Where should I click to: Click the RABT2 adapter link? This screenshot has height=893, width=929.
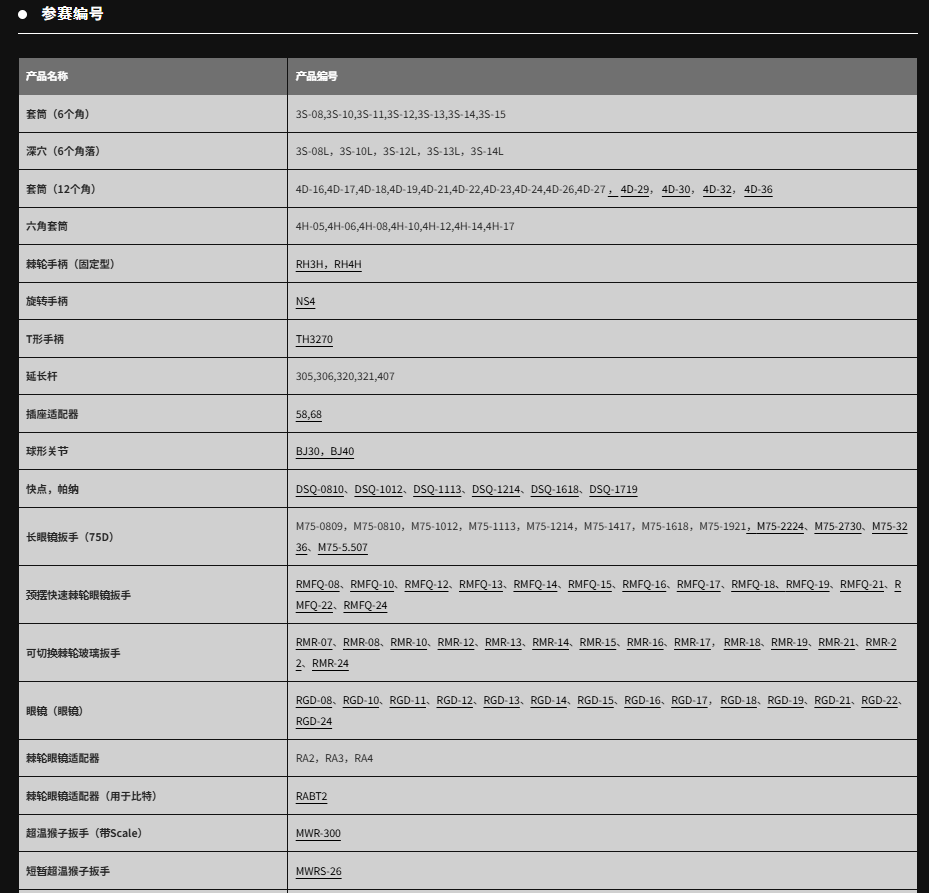[x=311, y=796]
